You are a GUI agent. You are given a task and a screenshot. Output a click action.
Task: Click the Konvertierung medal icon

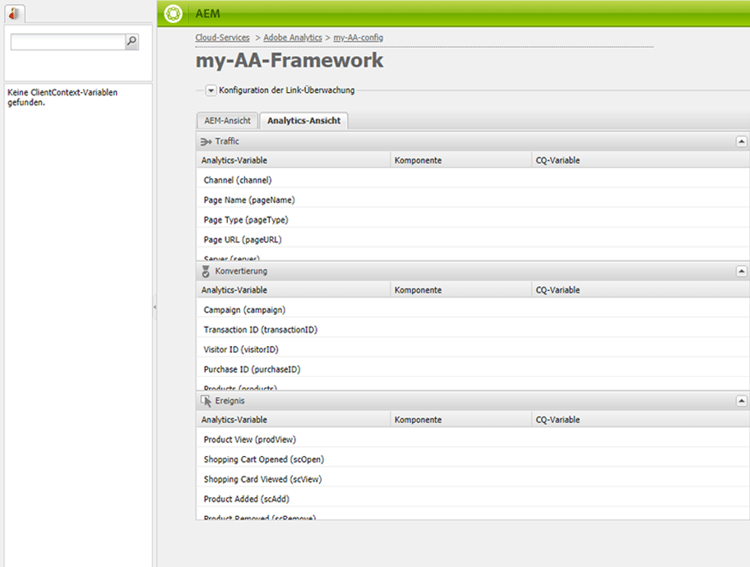click(x=206, y=271)
